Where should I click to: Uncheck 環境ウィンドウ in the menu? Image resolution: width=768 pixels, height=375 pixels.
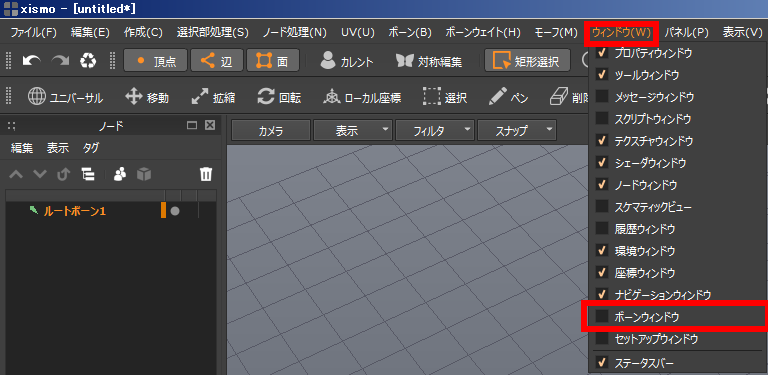coord(677,251)
